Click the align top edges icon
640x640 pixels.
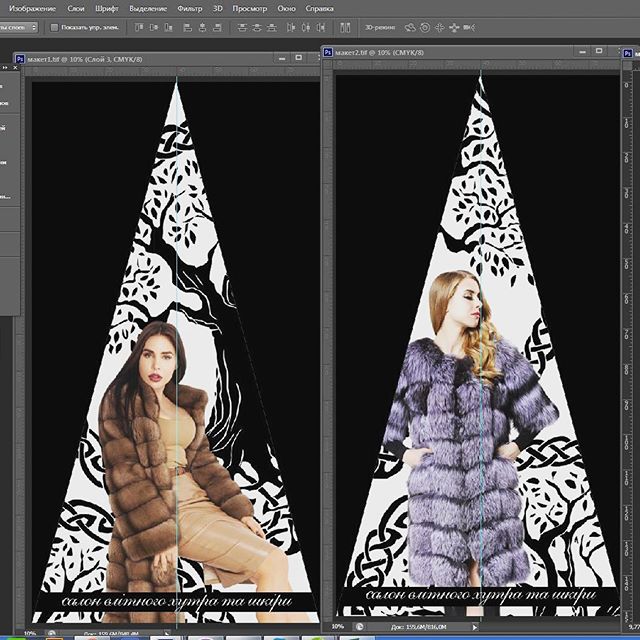139,28
